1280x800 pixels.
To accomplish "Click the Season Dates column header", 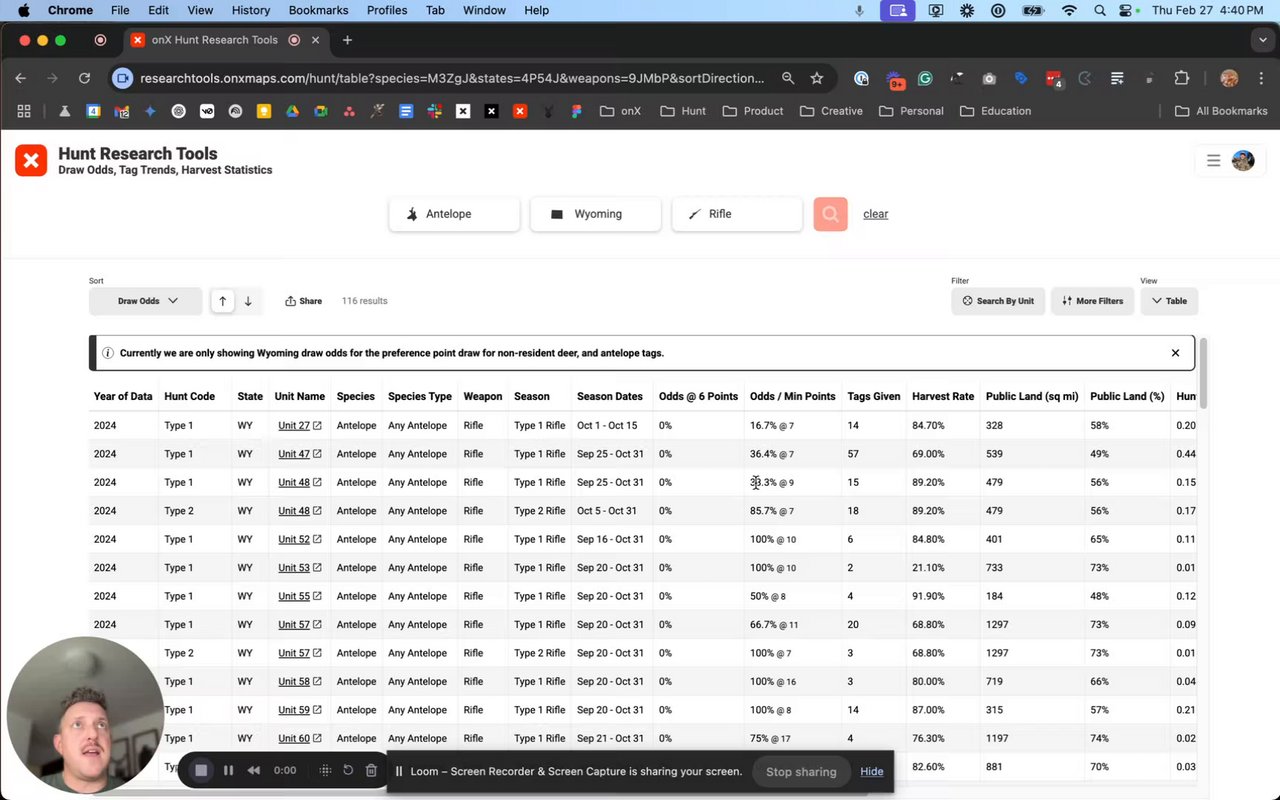I will tap(610, 397).
